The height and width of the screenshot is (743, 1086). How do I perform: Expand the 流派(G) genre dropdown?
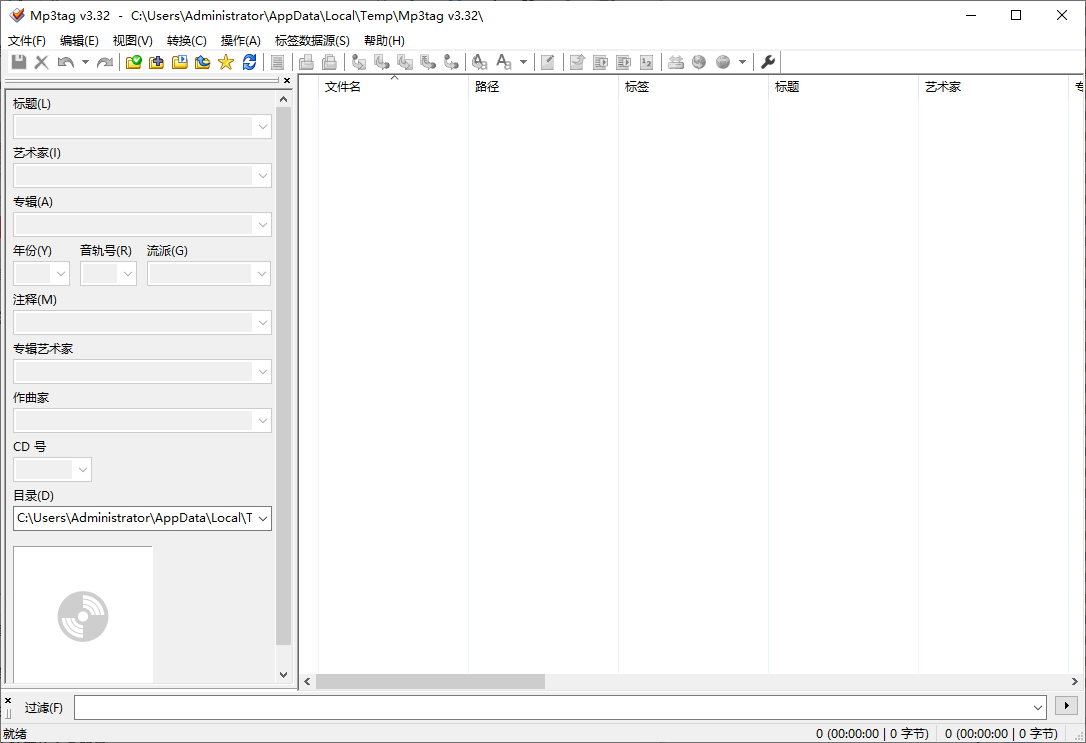coord(262,274)
